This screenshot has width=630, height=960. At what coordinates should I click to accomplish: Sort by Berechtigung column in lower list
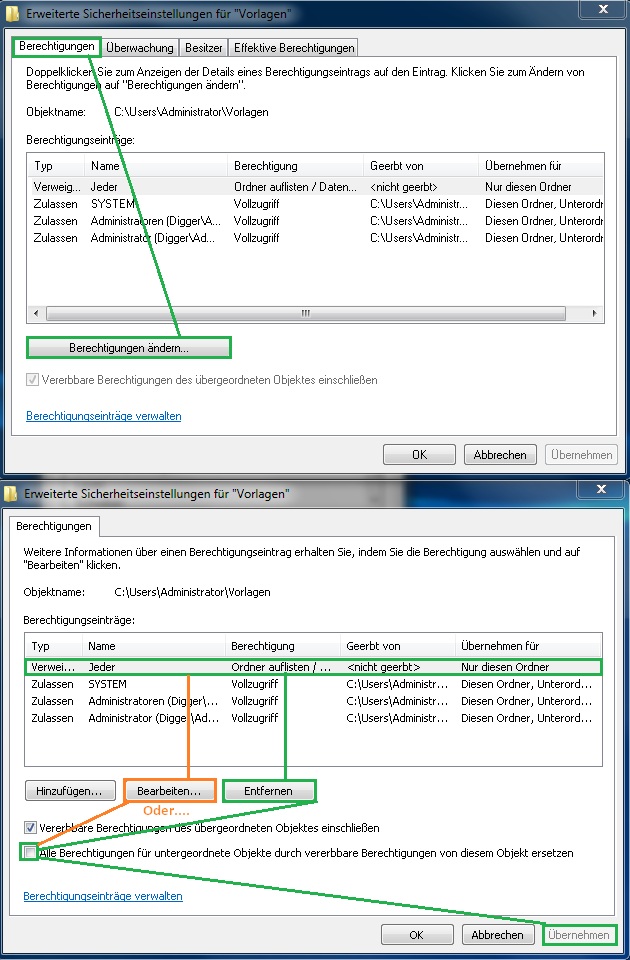click(x=283, y=646)
